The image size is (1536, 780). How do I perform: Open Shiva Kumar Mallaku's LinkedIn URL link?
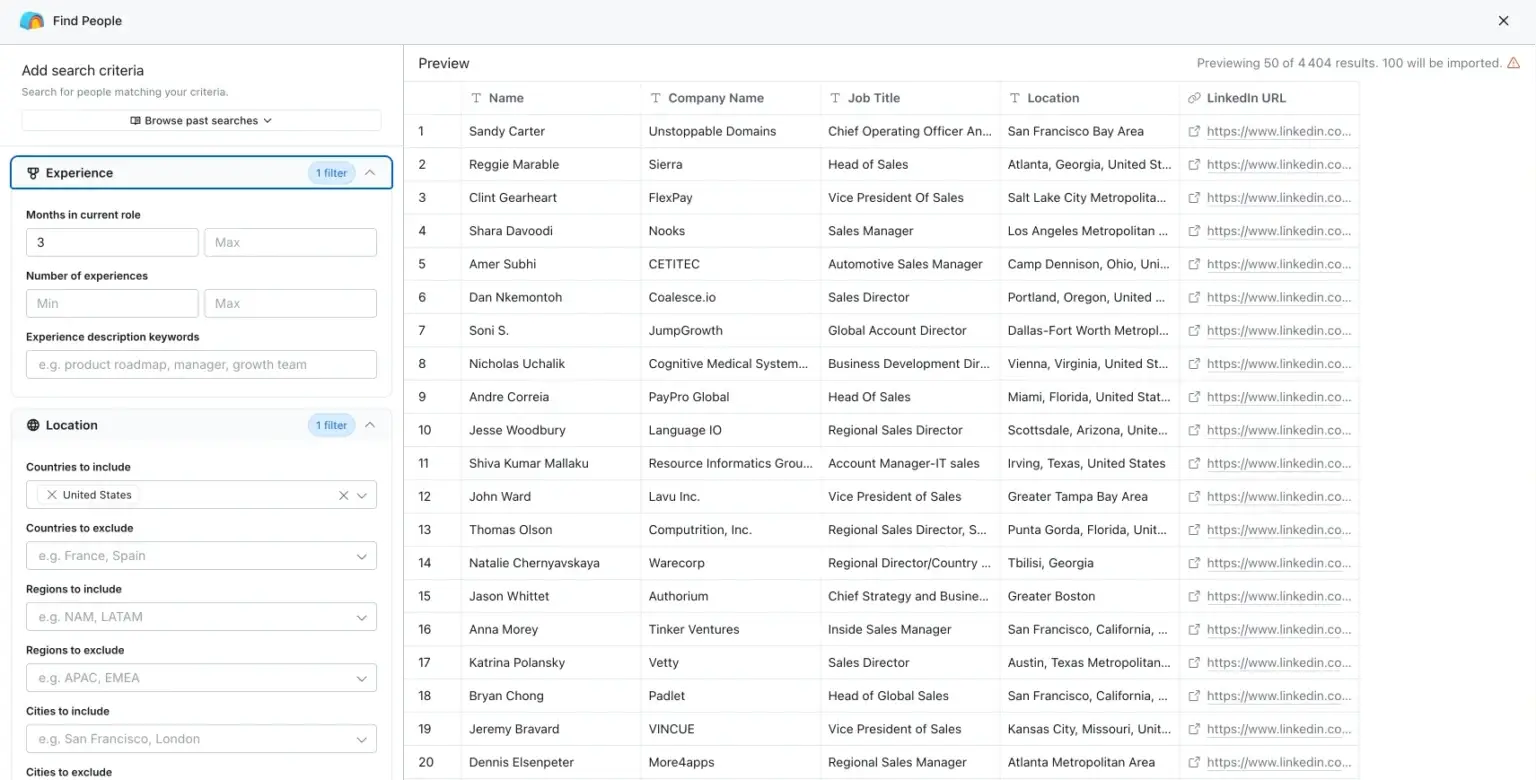pos(1279,463)
